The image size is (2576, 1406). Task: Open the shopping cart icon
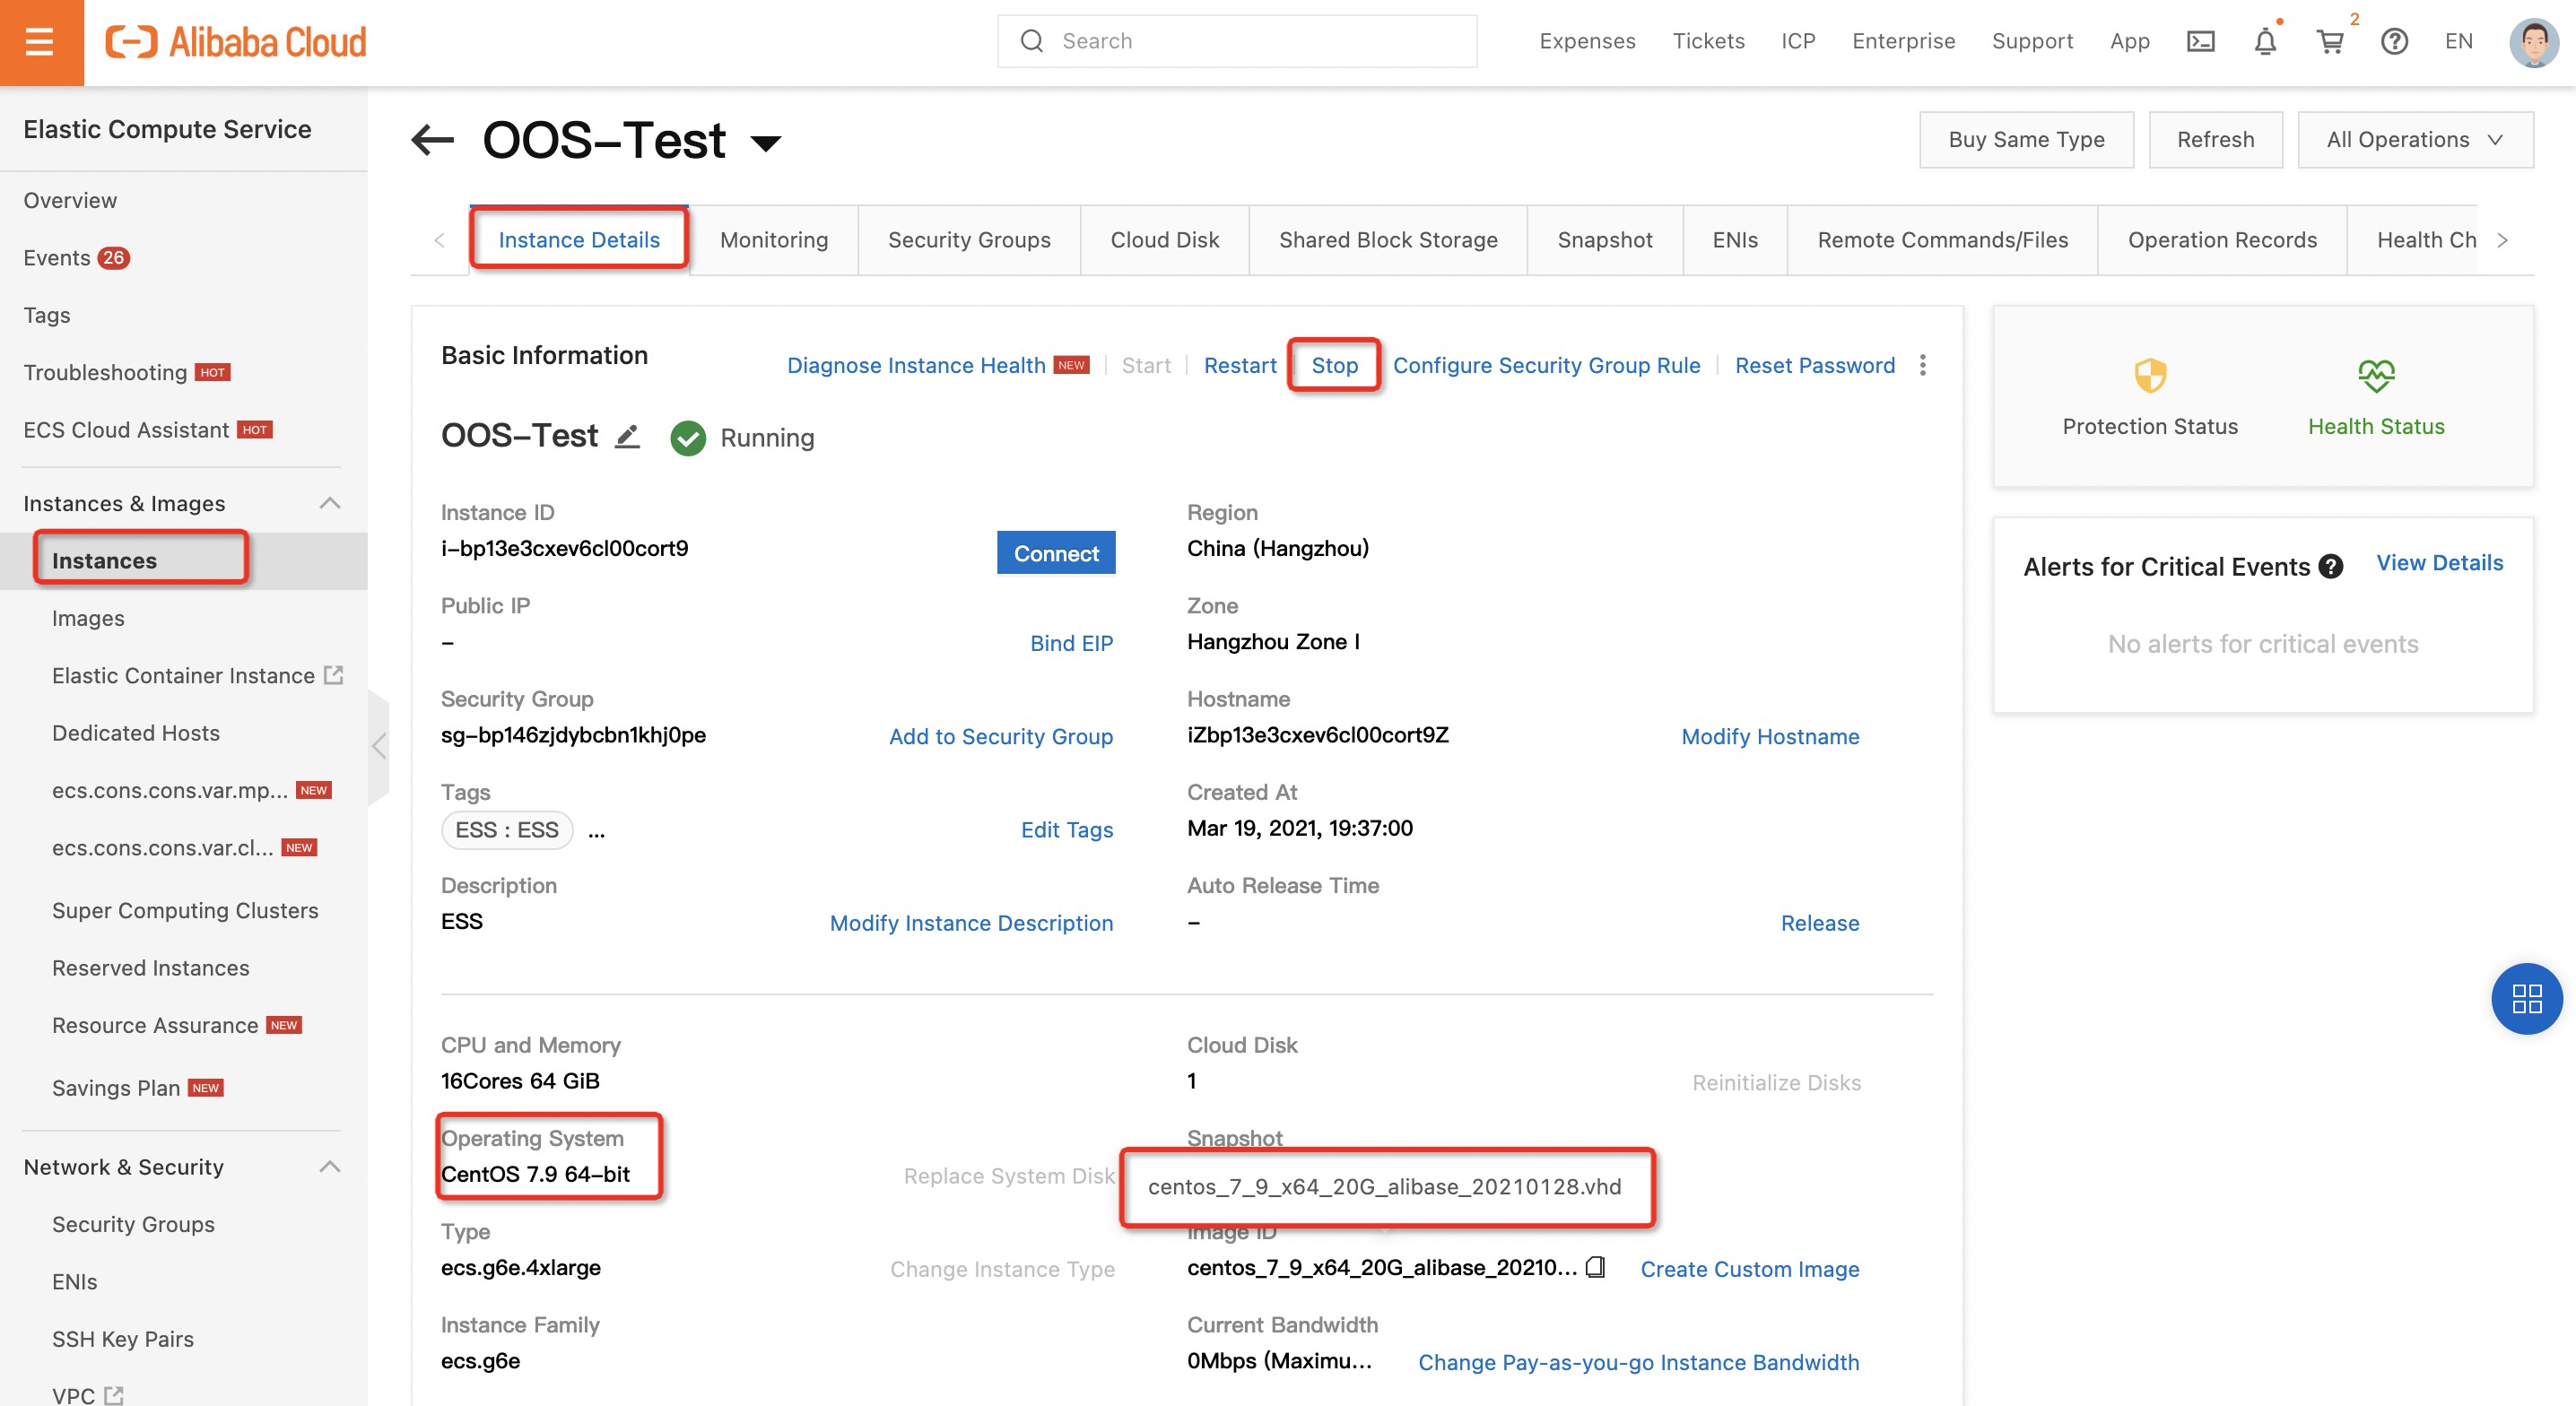[2330, 42]
